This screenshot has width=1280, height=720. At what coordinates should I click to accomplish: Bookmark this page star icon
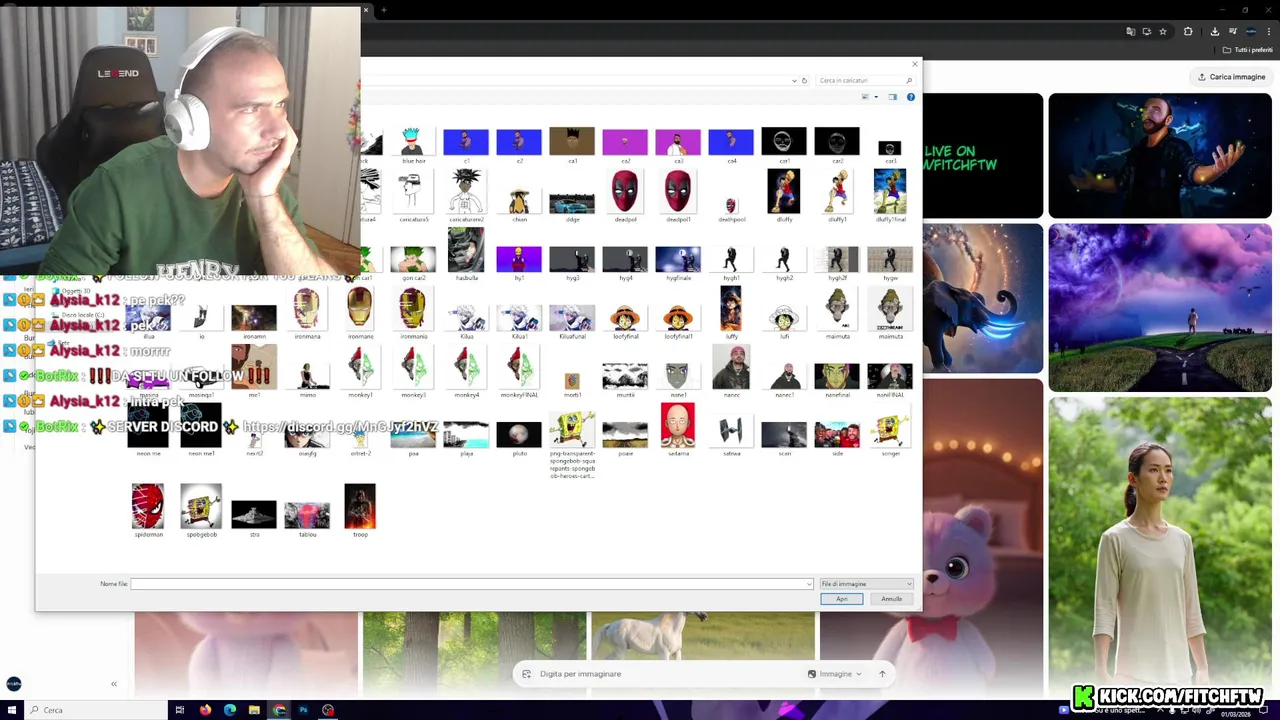[x=1162, y=31]
